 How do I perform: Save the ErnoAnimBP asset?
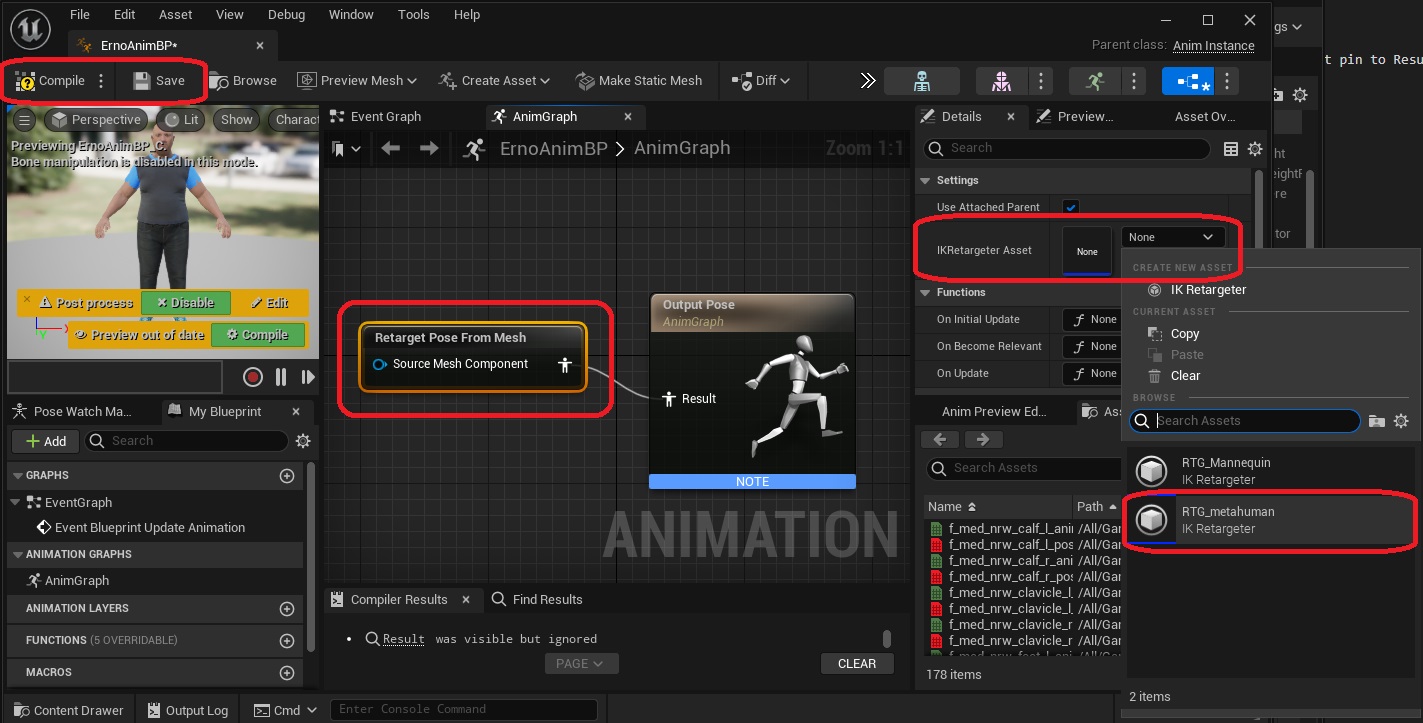coord(159,81)
